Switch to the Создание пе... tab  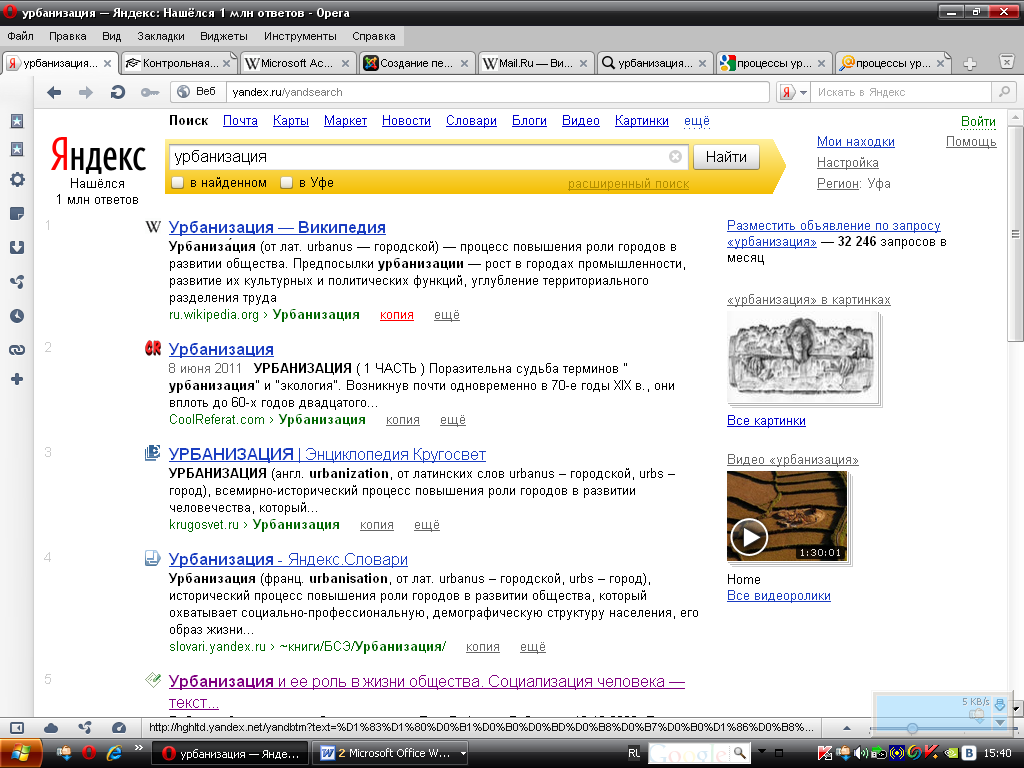click(x=416, y=63)
